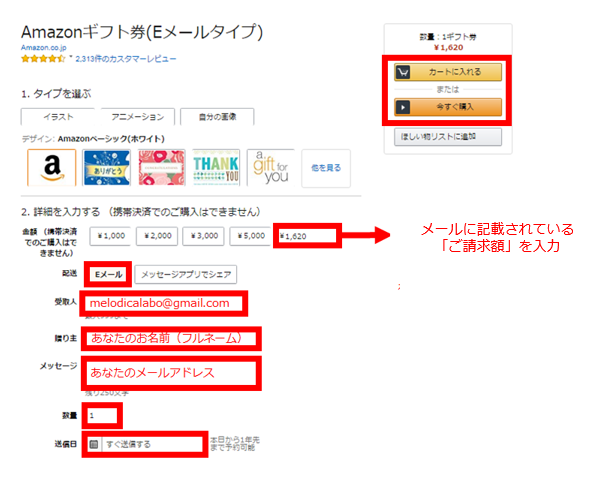Select the ¥3,000 amount button
Viewport: 607px width, 479px height.
click(203, 236)
